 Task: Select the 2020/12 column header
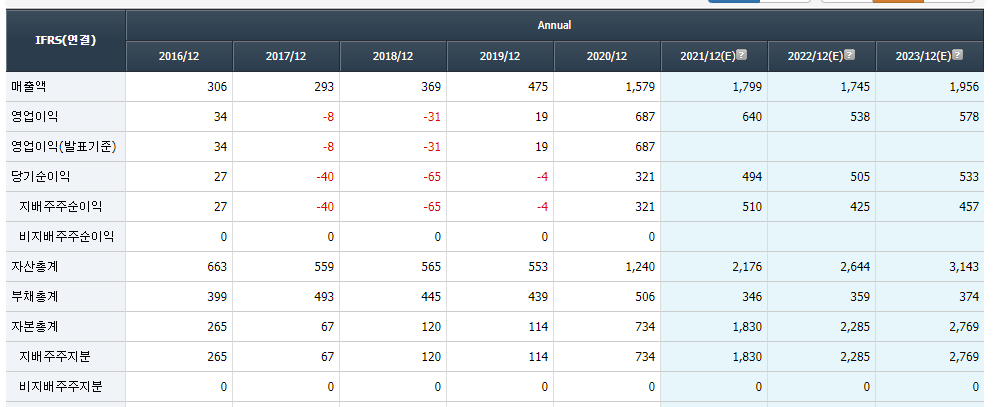(607, 57)
